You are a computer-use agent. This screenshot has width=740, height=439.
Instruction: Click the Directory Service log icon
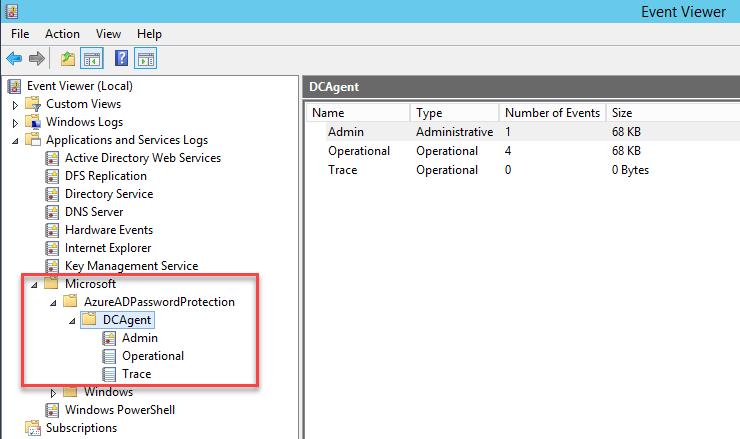pyautogui.click(x=52, y=194)
